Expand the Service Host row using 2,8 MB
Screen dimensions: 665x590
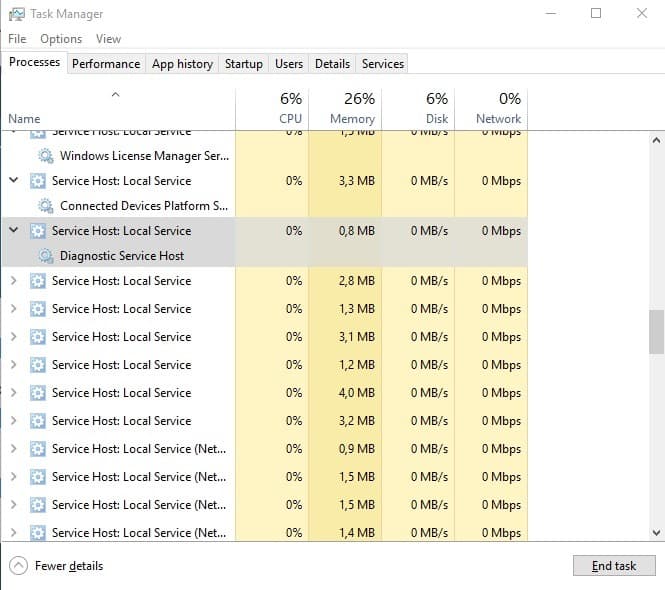pos(14,281)
